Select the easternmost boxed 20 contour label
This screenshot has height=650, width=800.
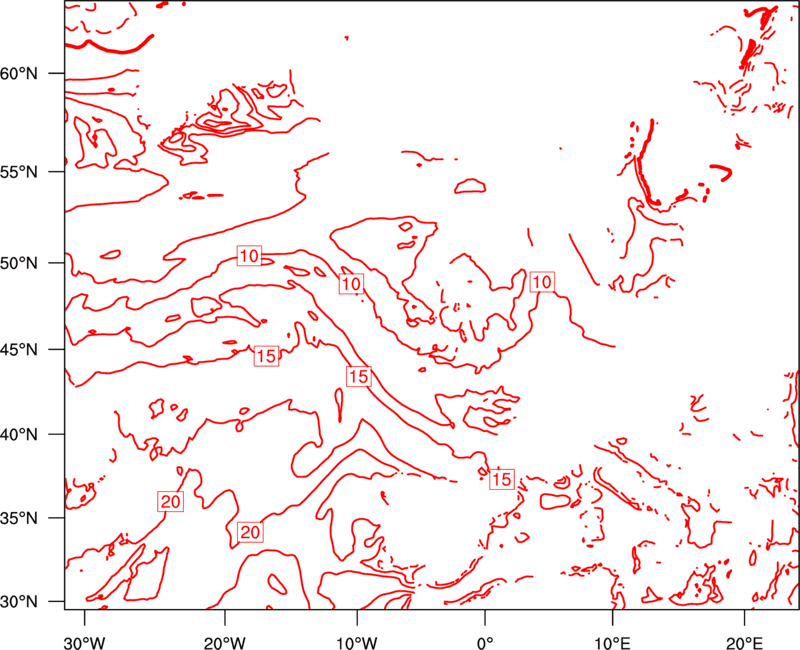pos(250,532)
